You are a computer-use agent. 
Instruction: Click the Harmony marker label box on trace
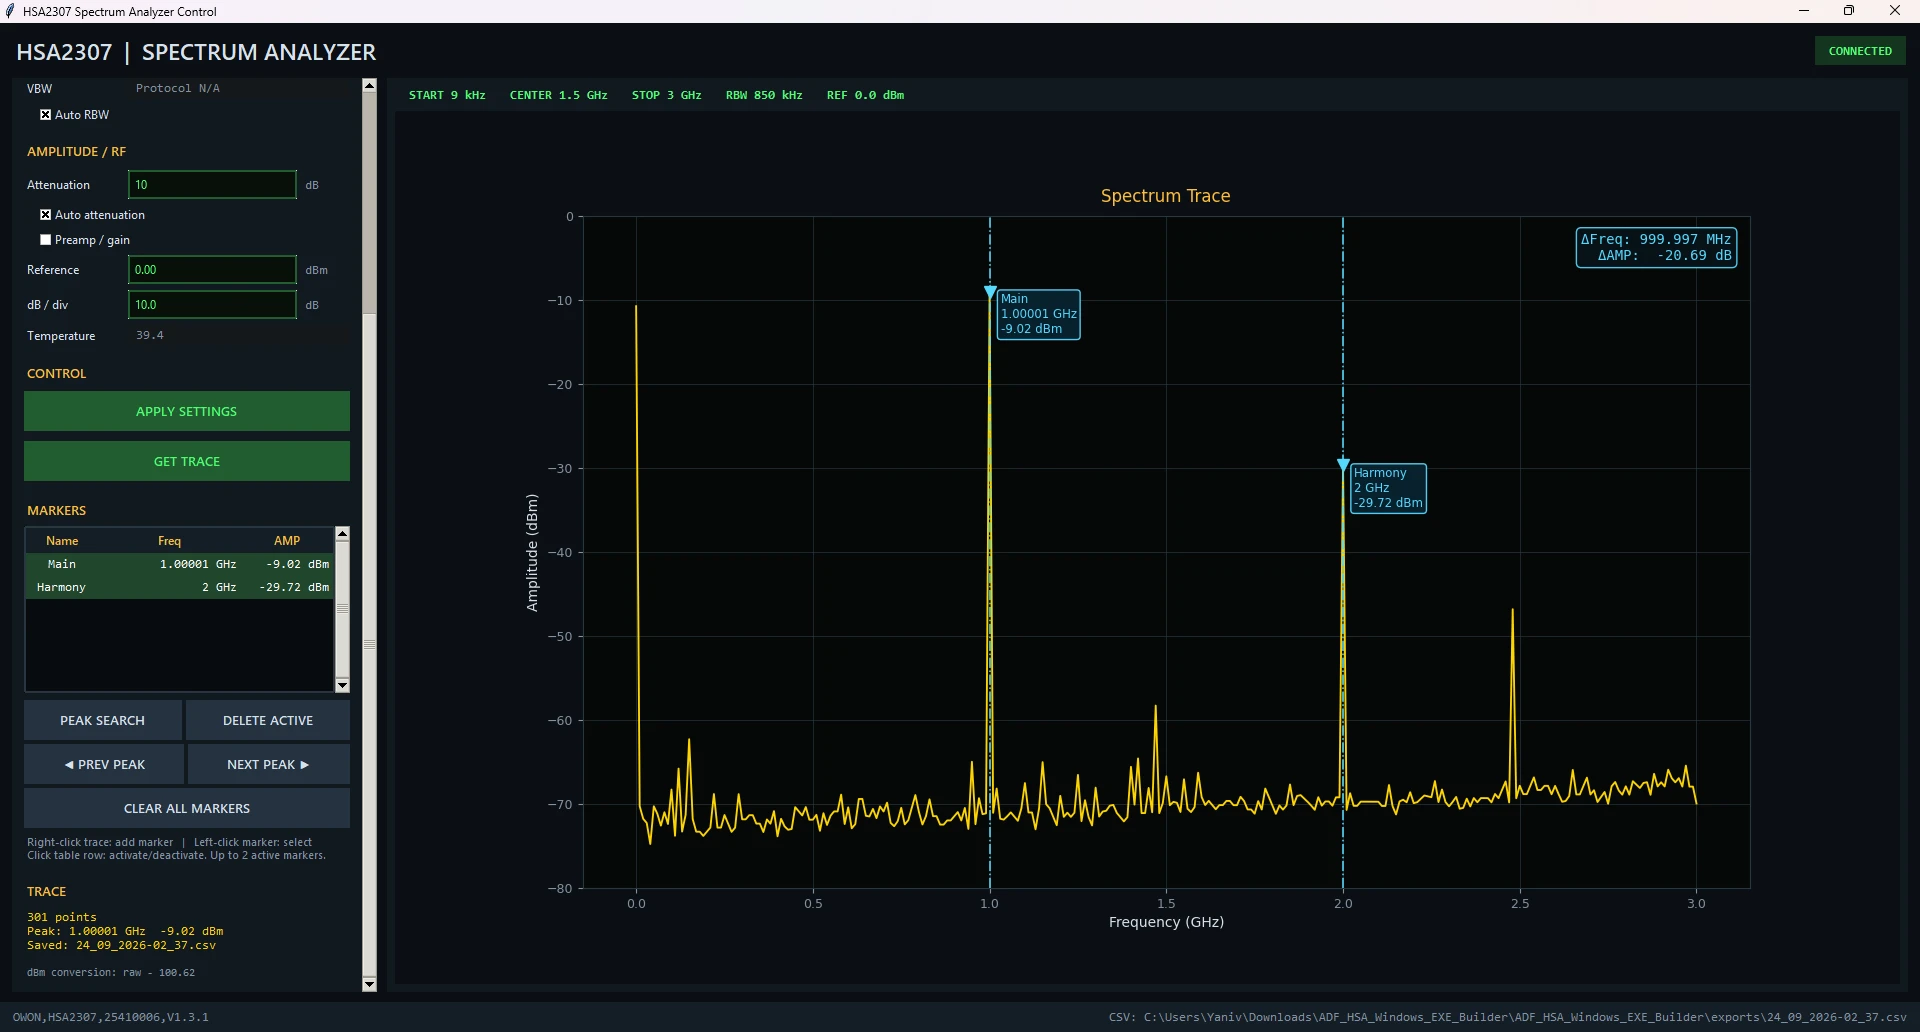(x=1388, y=488)
